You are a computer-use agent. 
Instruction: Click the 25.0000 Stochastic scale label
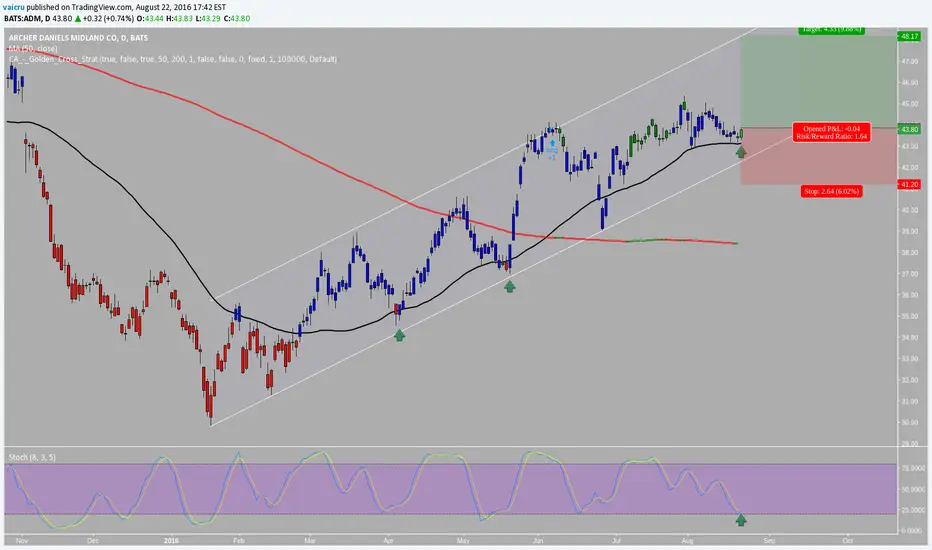[x=912, y=510]
